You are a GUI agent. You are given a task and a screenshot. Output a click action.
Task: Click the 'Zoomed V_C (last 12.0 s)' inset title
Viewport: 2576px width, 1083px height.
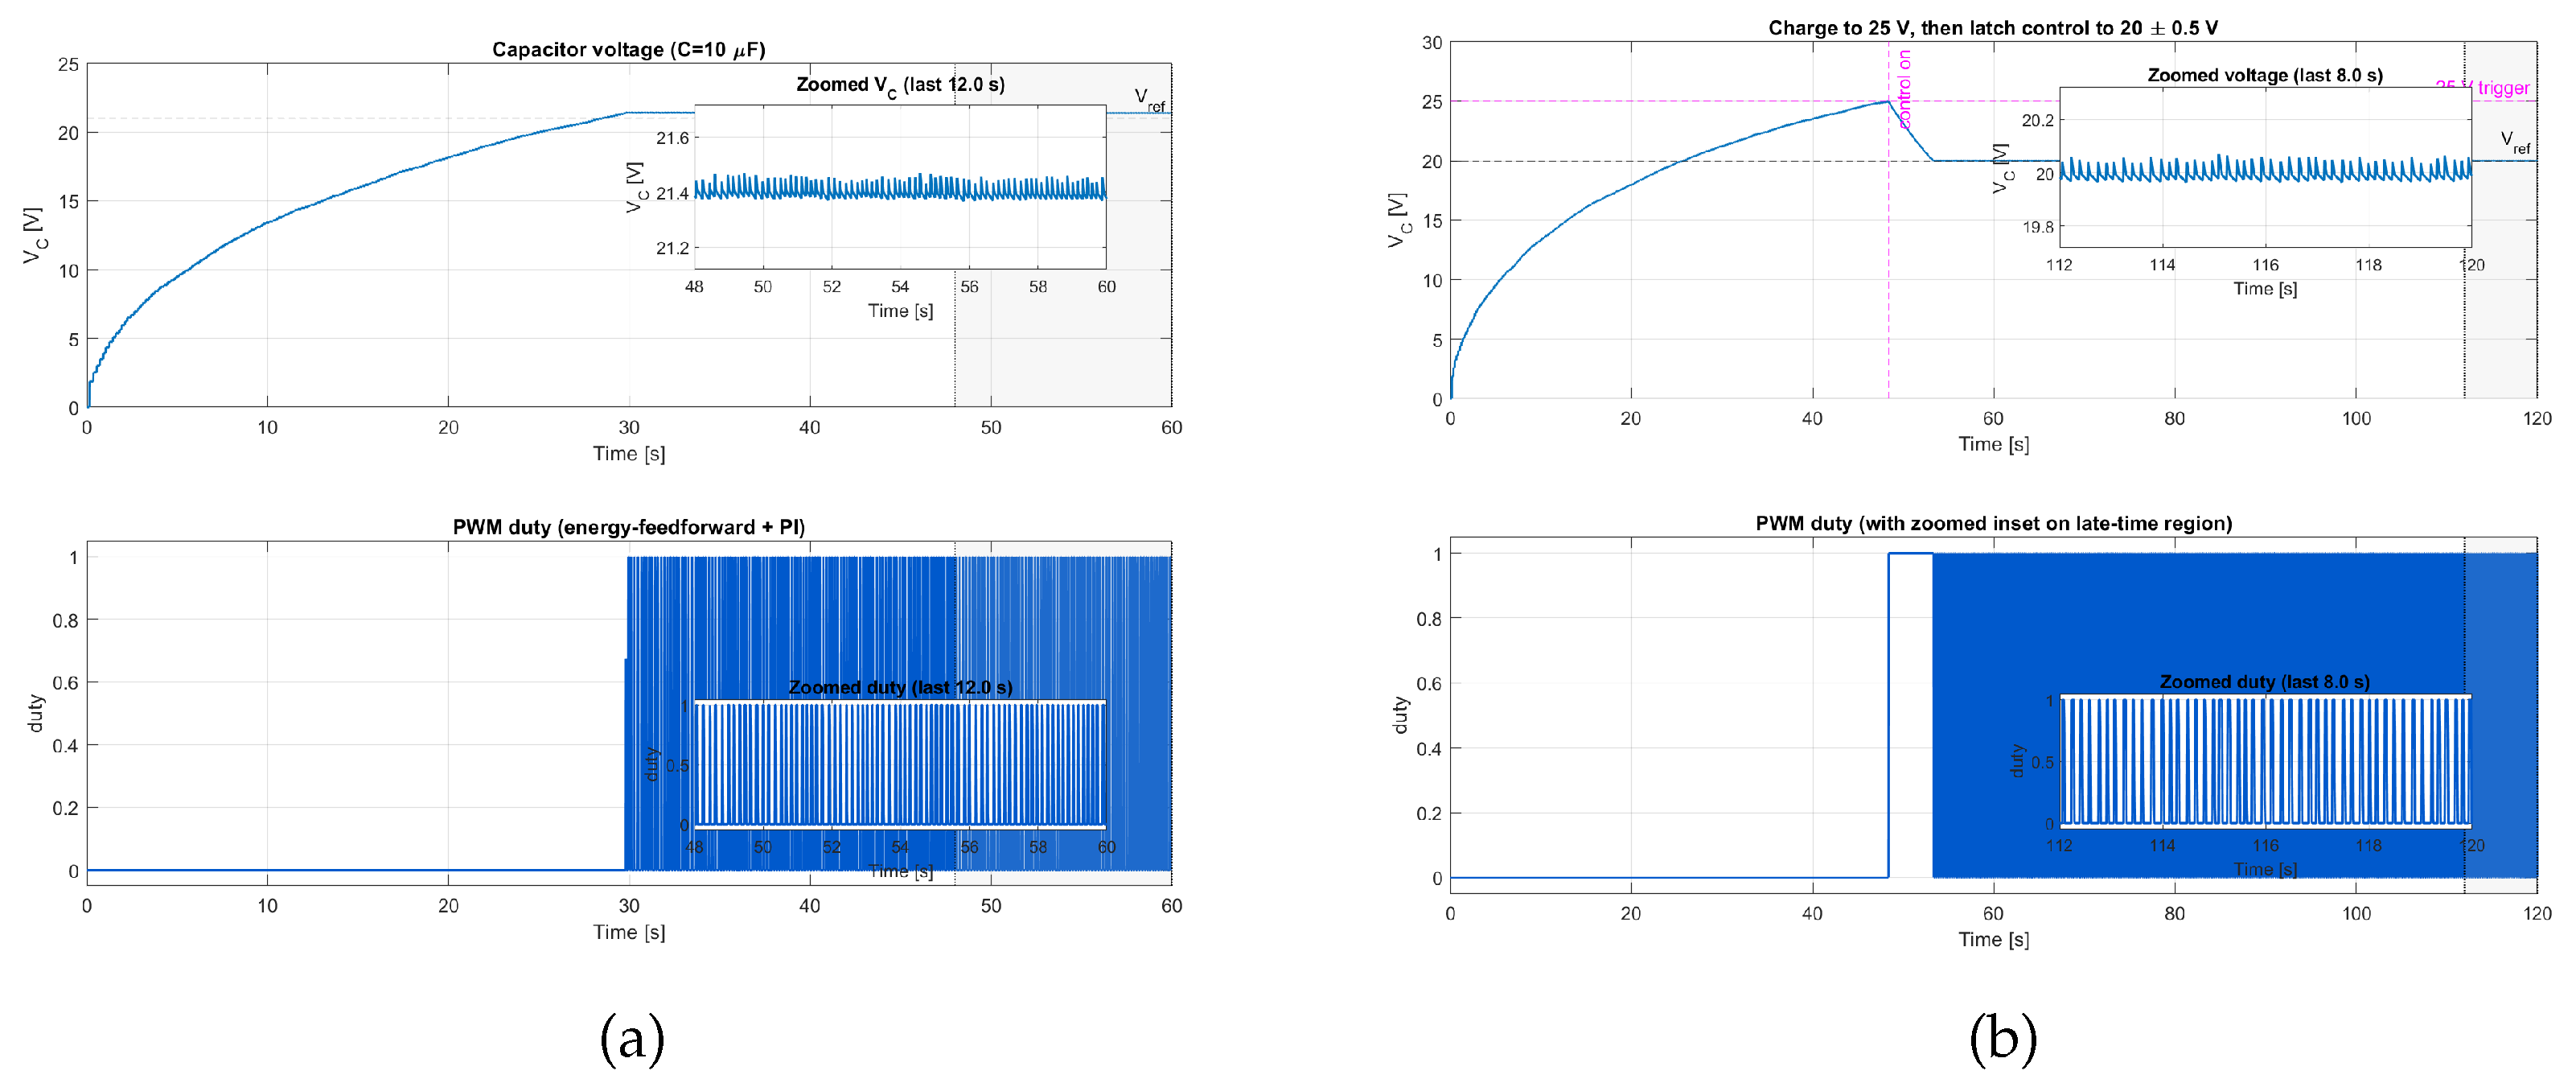[900, 85]
